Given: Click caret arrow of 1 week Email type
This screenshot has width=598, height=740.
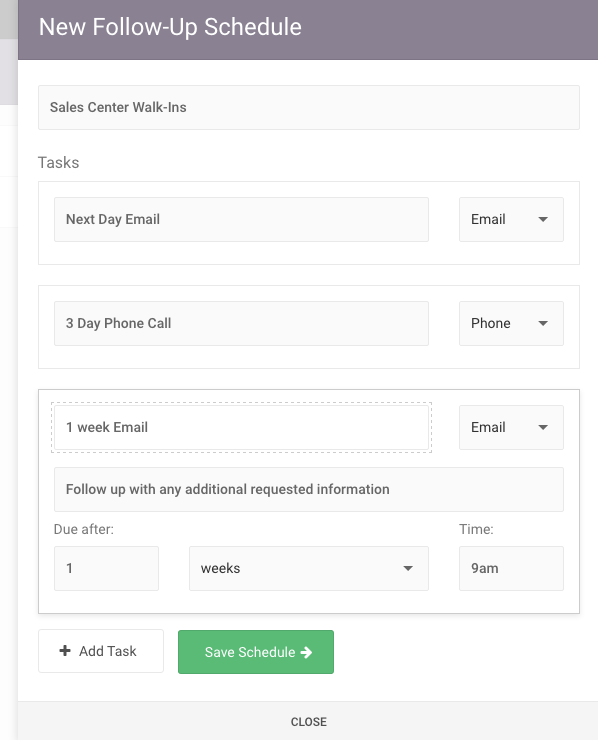Looking at the screenshot, I should [543, 427].
